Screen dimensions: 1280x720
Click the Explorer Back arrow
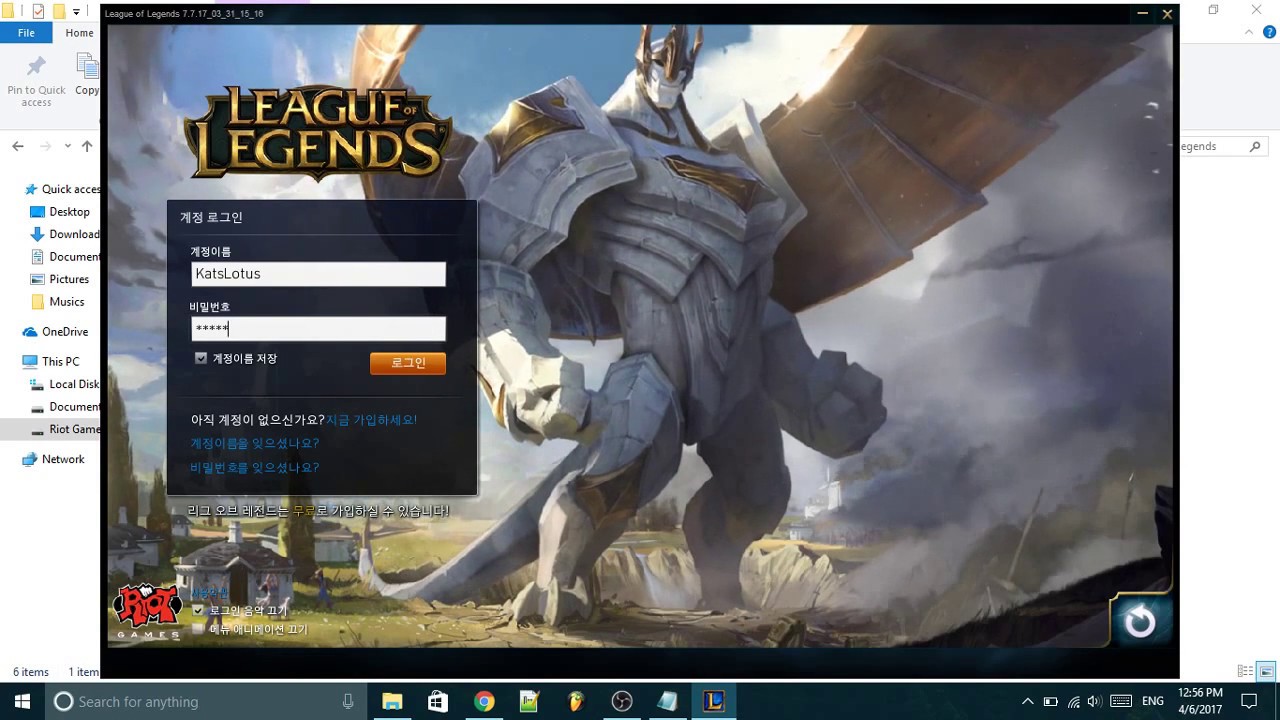point(18,146)
